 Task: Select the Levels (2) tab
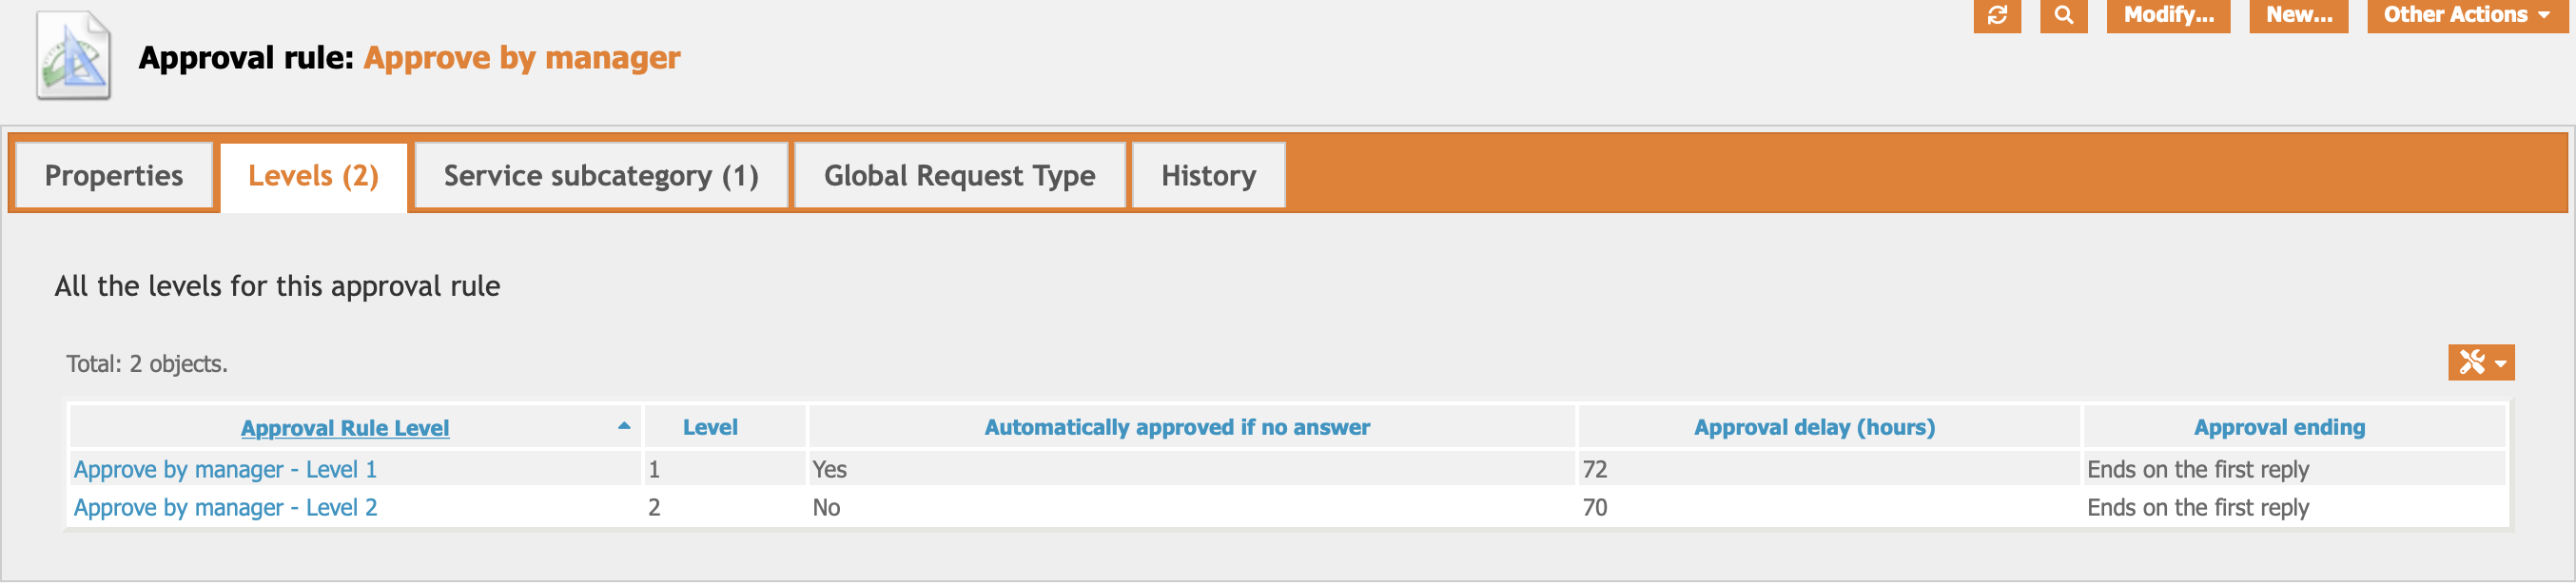[x=313, y=176]
